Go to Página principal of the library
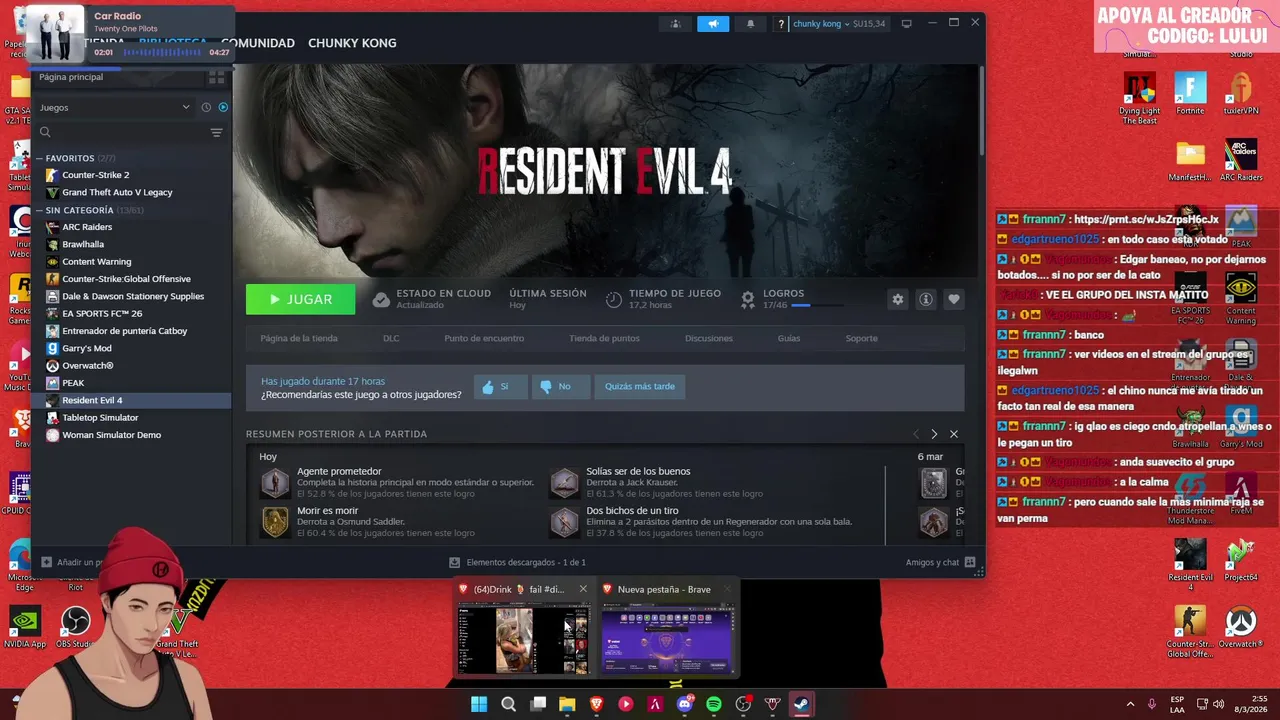Screen dimensions: 1280x720 point(71,77)
